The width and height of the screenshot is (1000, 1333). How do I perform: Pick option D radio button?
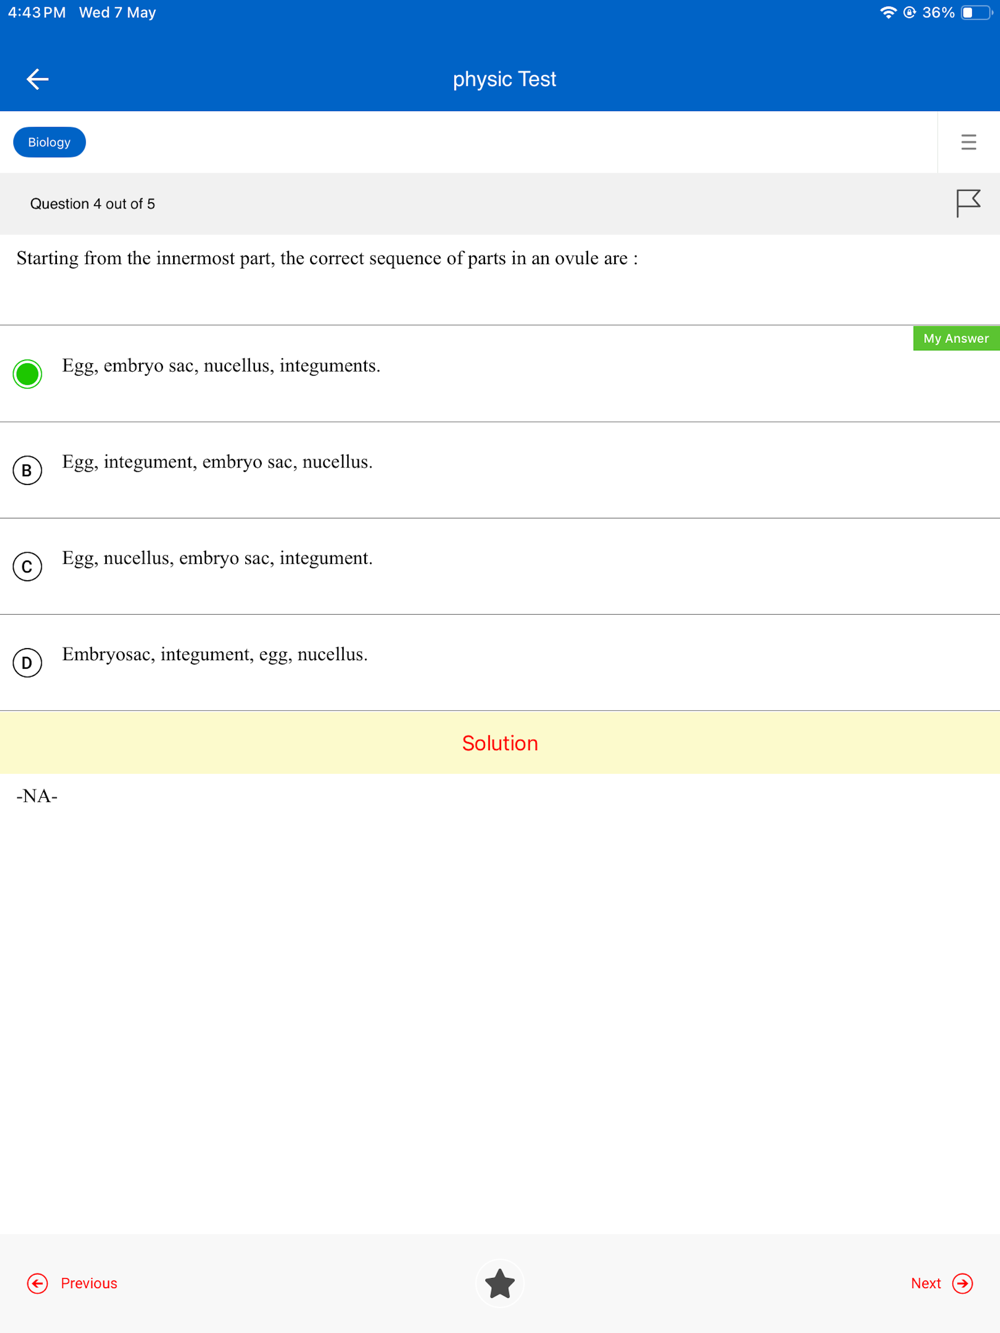[27, 662]
